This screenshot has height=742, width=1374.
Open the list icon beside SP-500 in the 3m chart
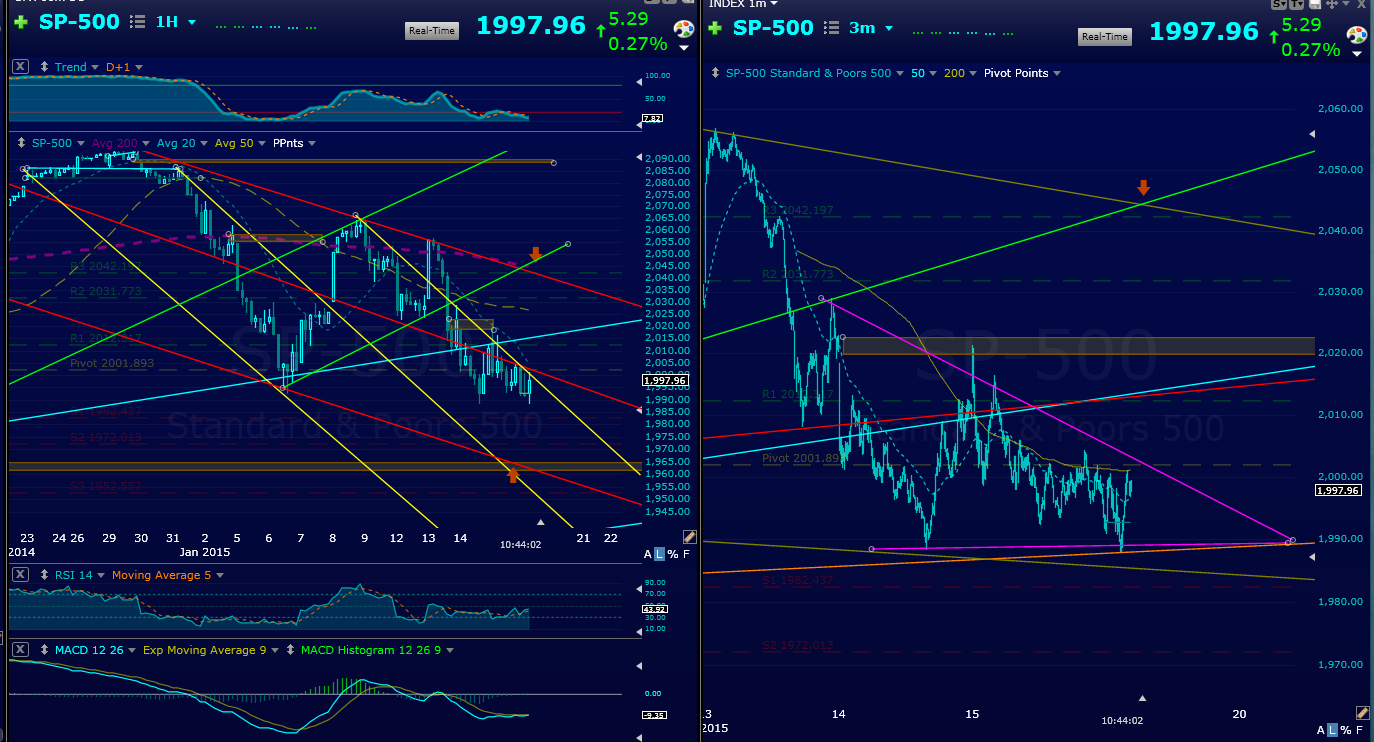coord(833,28)
